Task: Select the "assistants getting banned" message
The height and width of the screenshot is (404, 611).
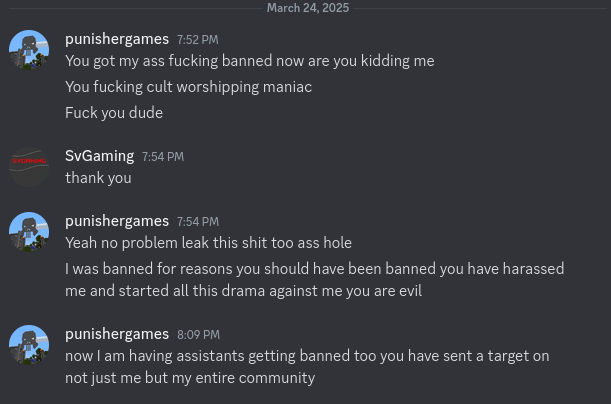Action: pos(307,367)
